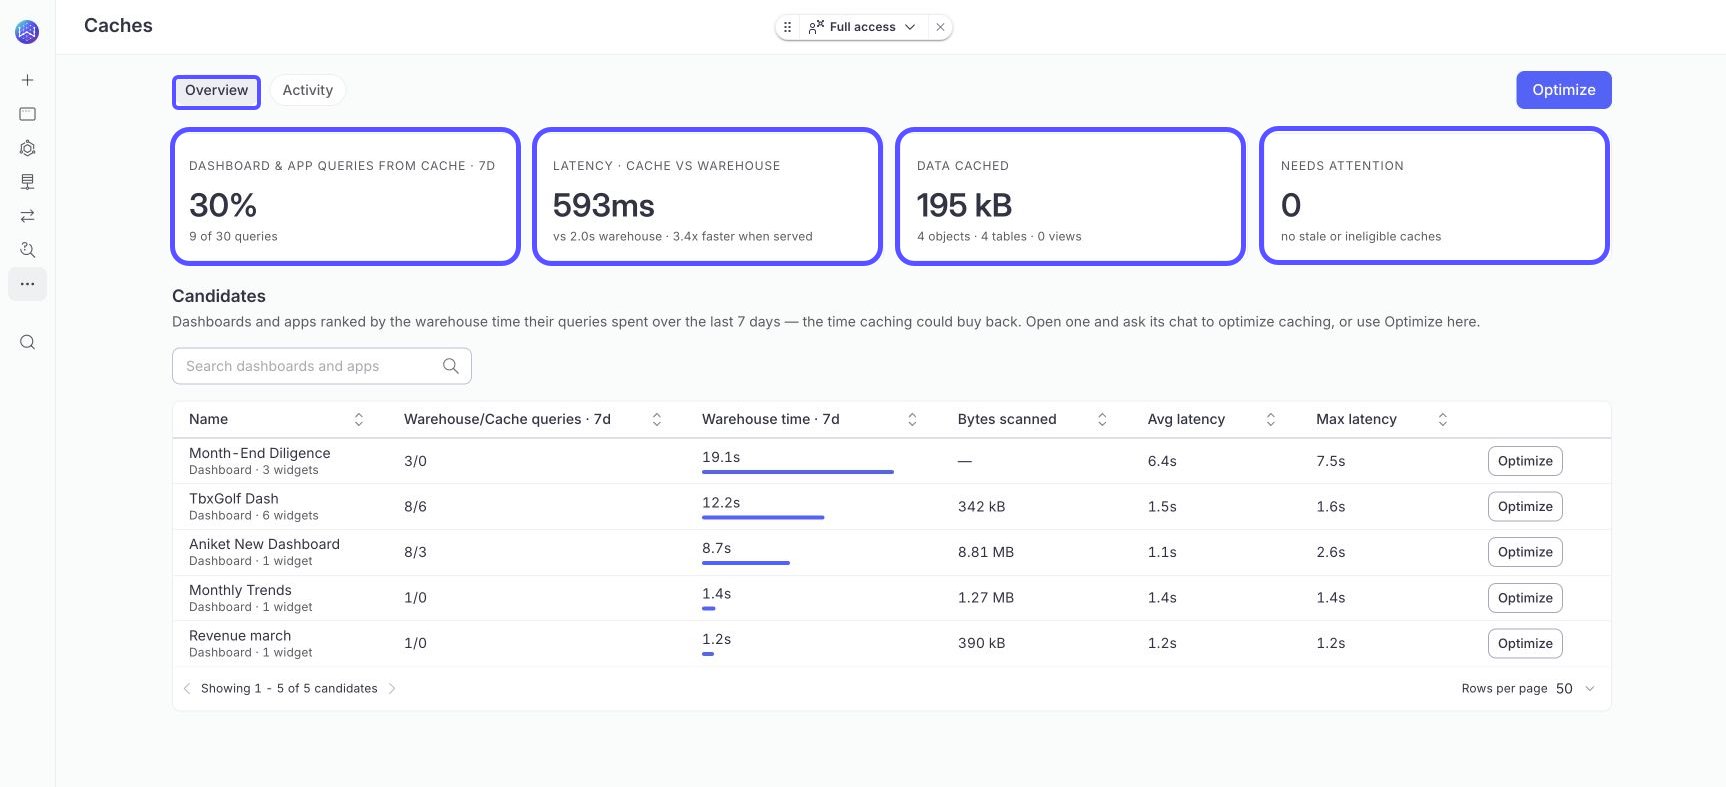
Task: Sort by the Name column
Action: coord(359,420)
